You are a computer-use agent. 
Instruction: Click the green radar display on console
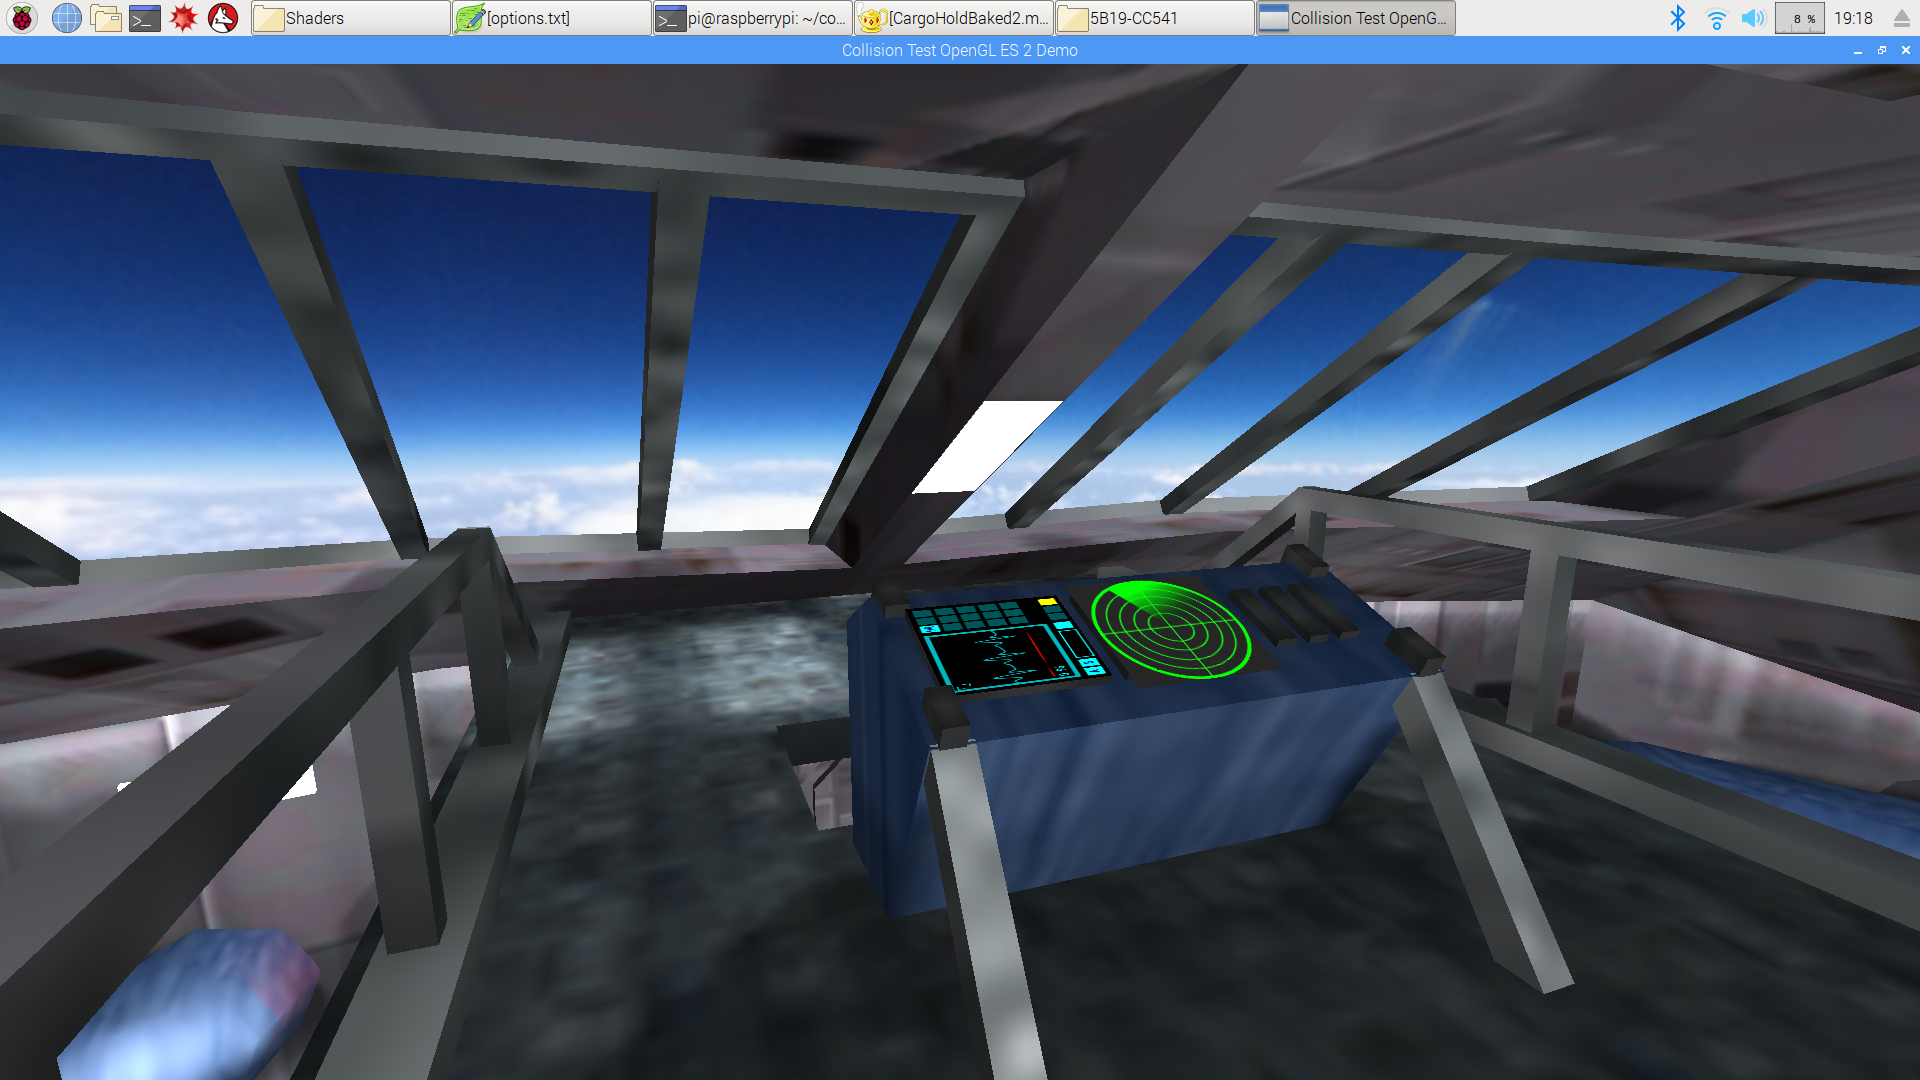[x=1171, y=629]
